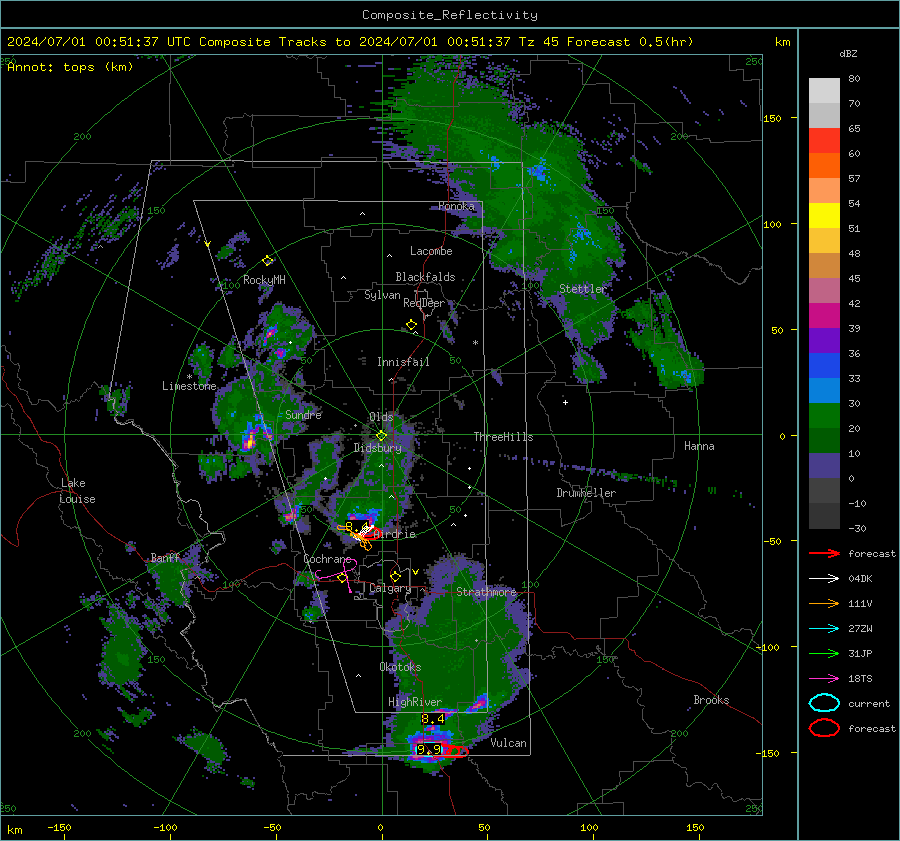Image resolution: width=900 pixels, height=841 pixels.
Task: Click the cyan current ellipse symbol
Action: [824, 703]
